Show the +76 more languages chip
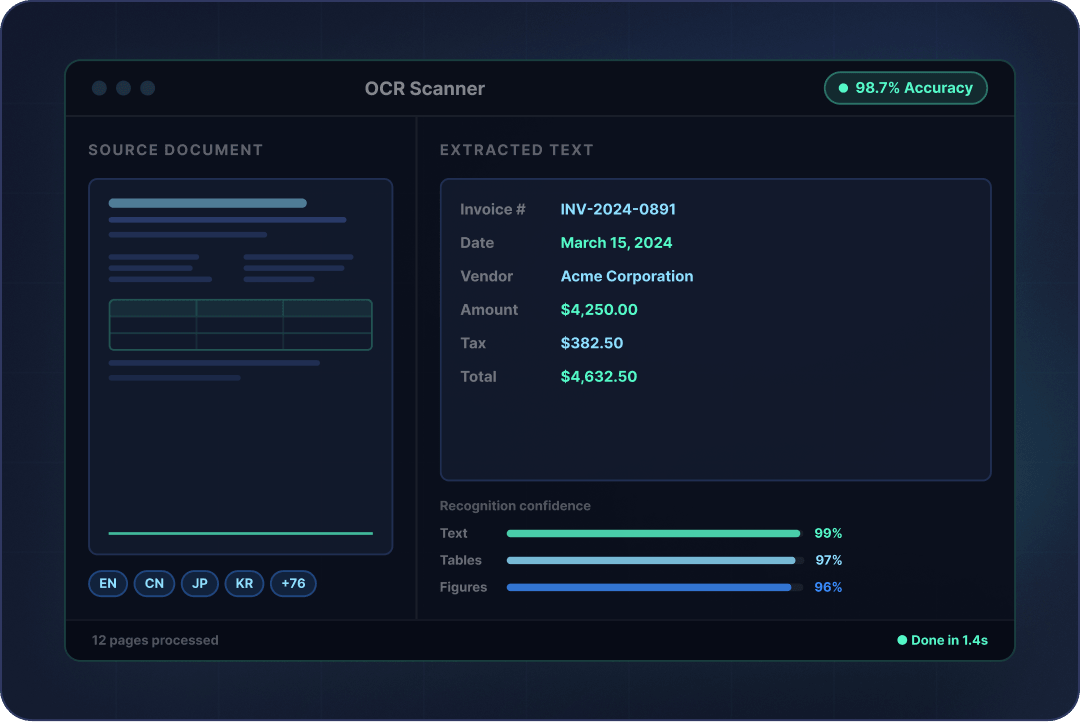 tap(293, 584)
